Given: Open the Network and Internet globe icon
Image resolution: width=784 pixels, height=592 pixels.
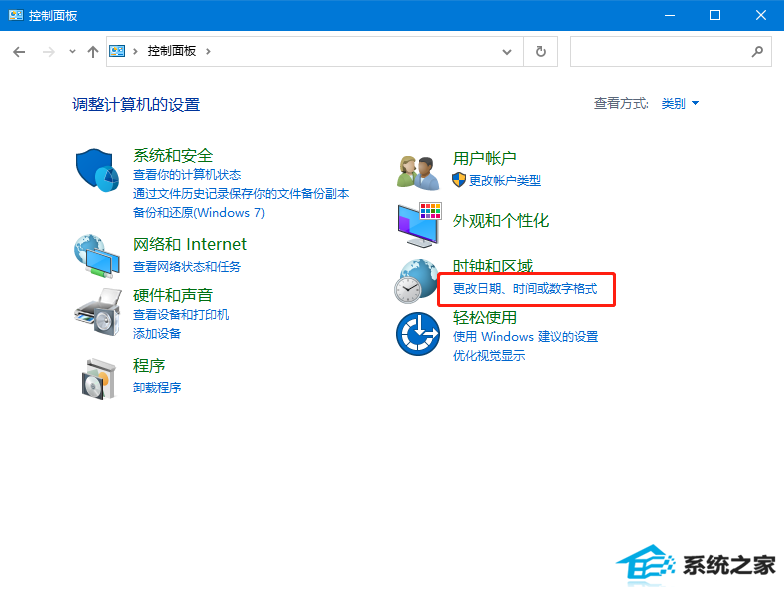Looking at the screenshot, I should coord(97,256).
